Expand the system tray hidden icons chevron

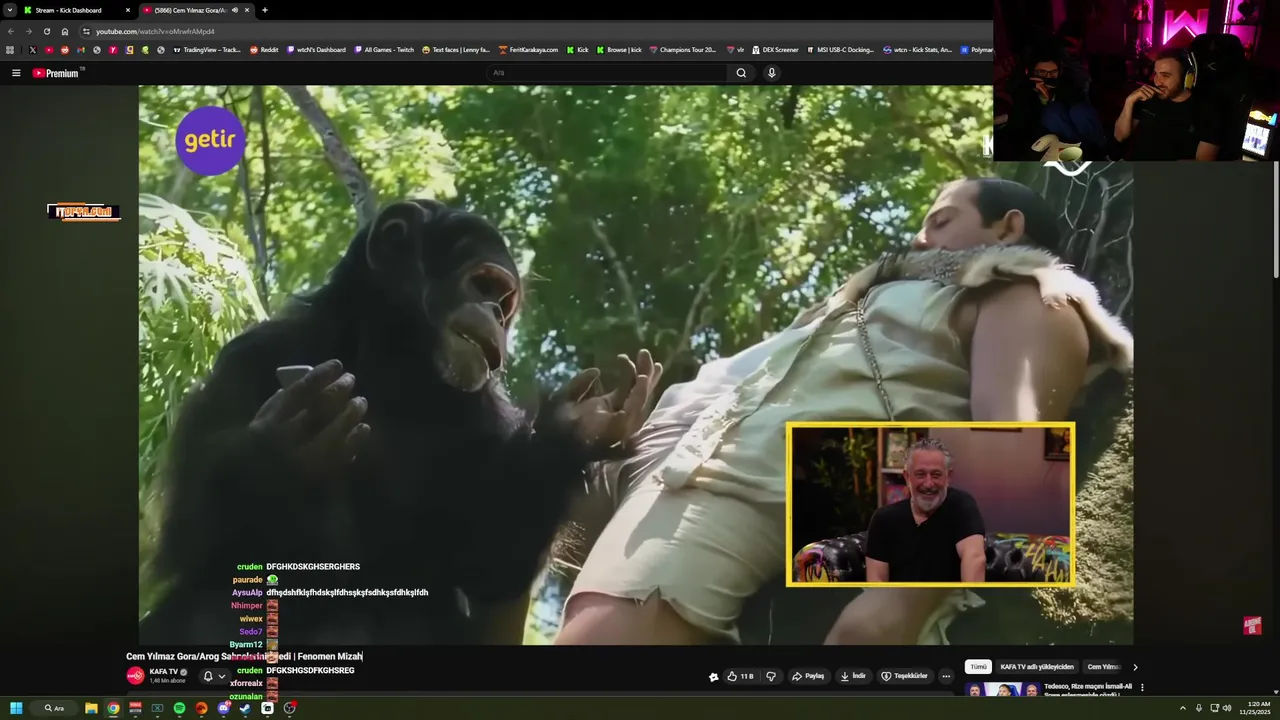click(1182, 708)
